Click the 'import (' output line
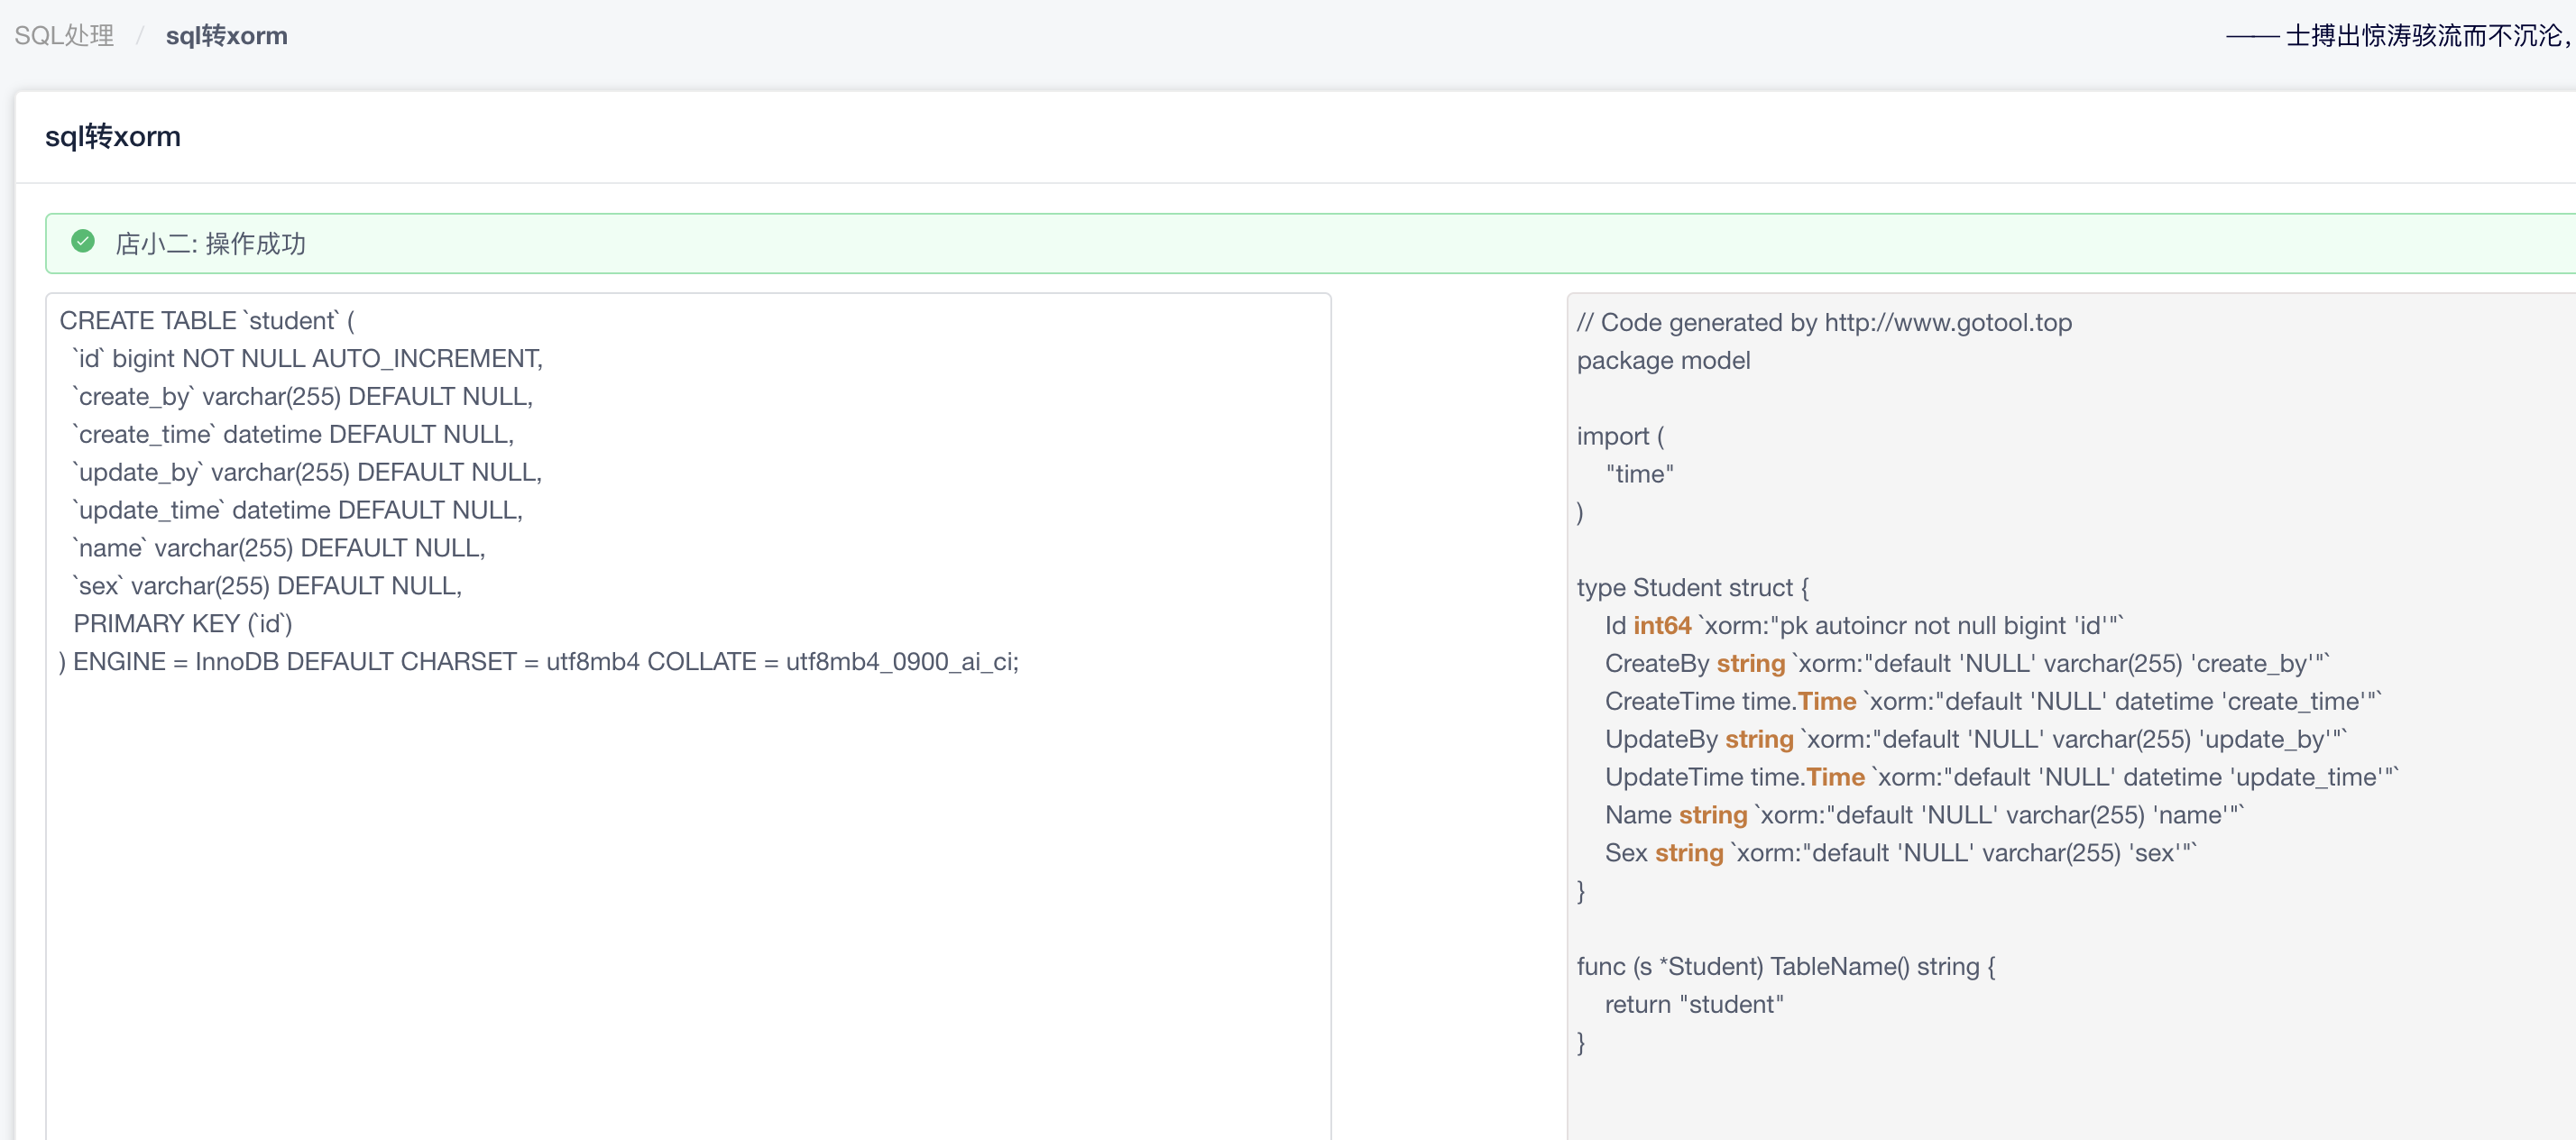 (x=1620, y=437)
